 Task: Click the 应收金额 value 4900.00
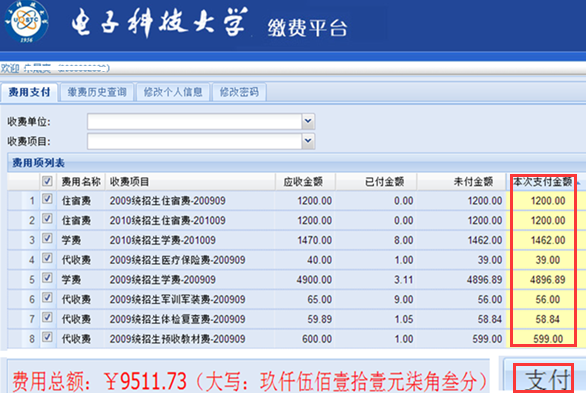314,280
